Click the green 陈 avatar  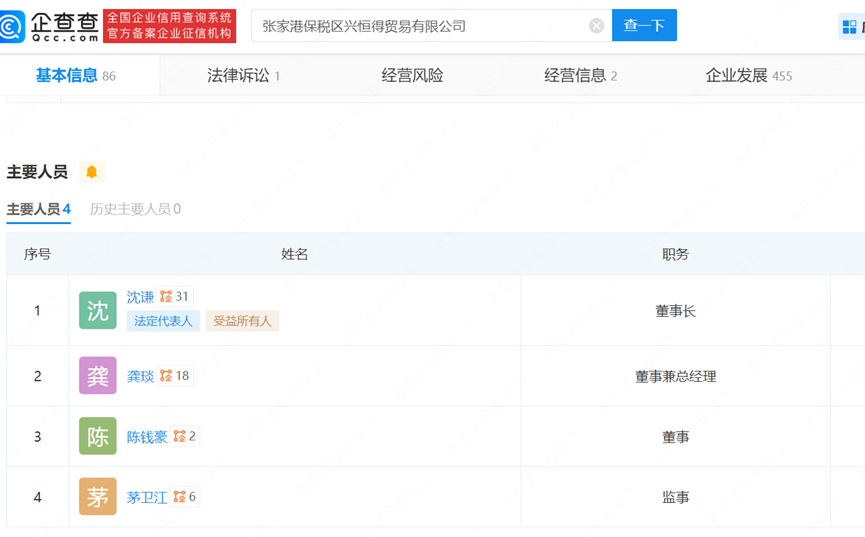point(98,436)
